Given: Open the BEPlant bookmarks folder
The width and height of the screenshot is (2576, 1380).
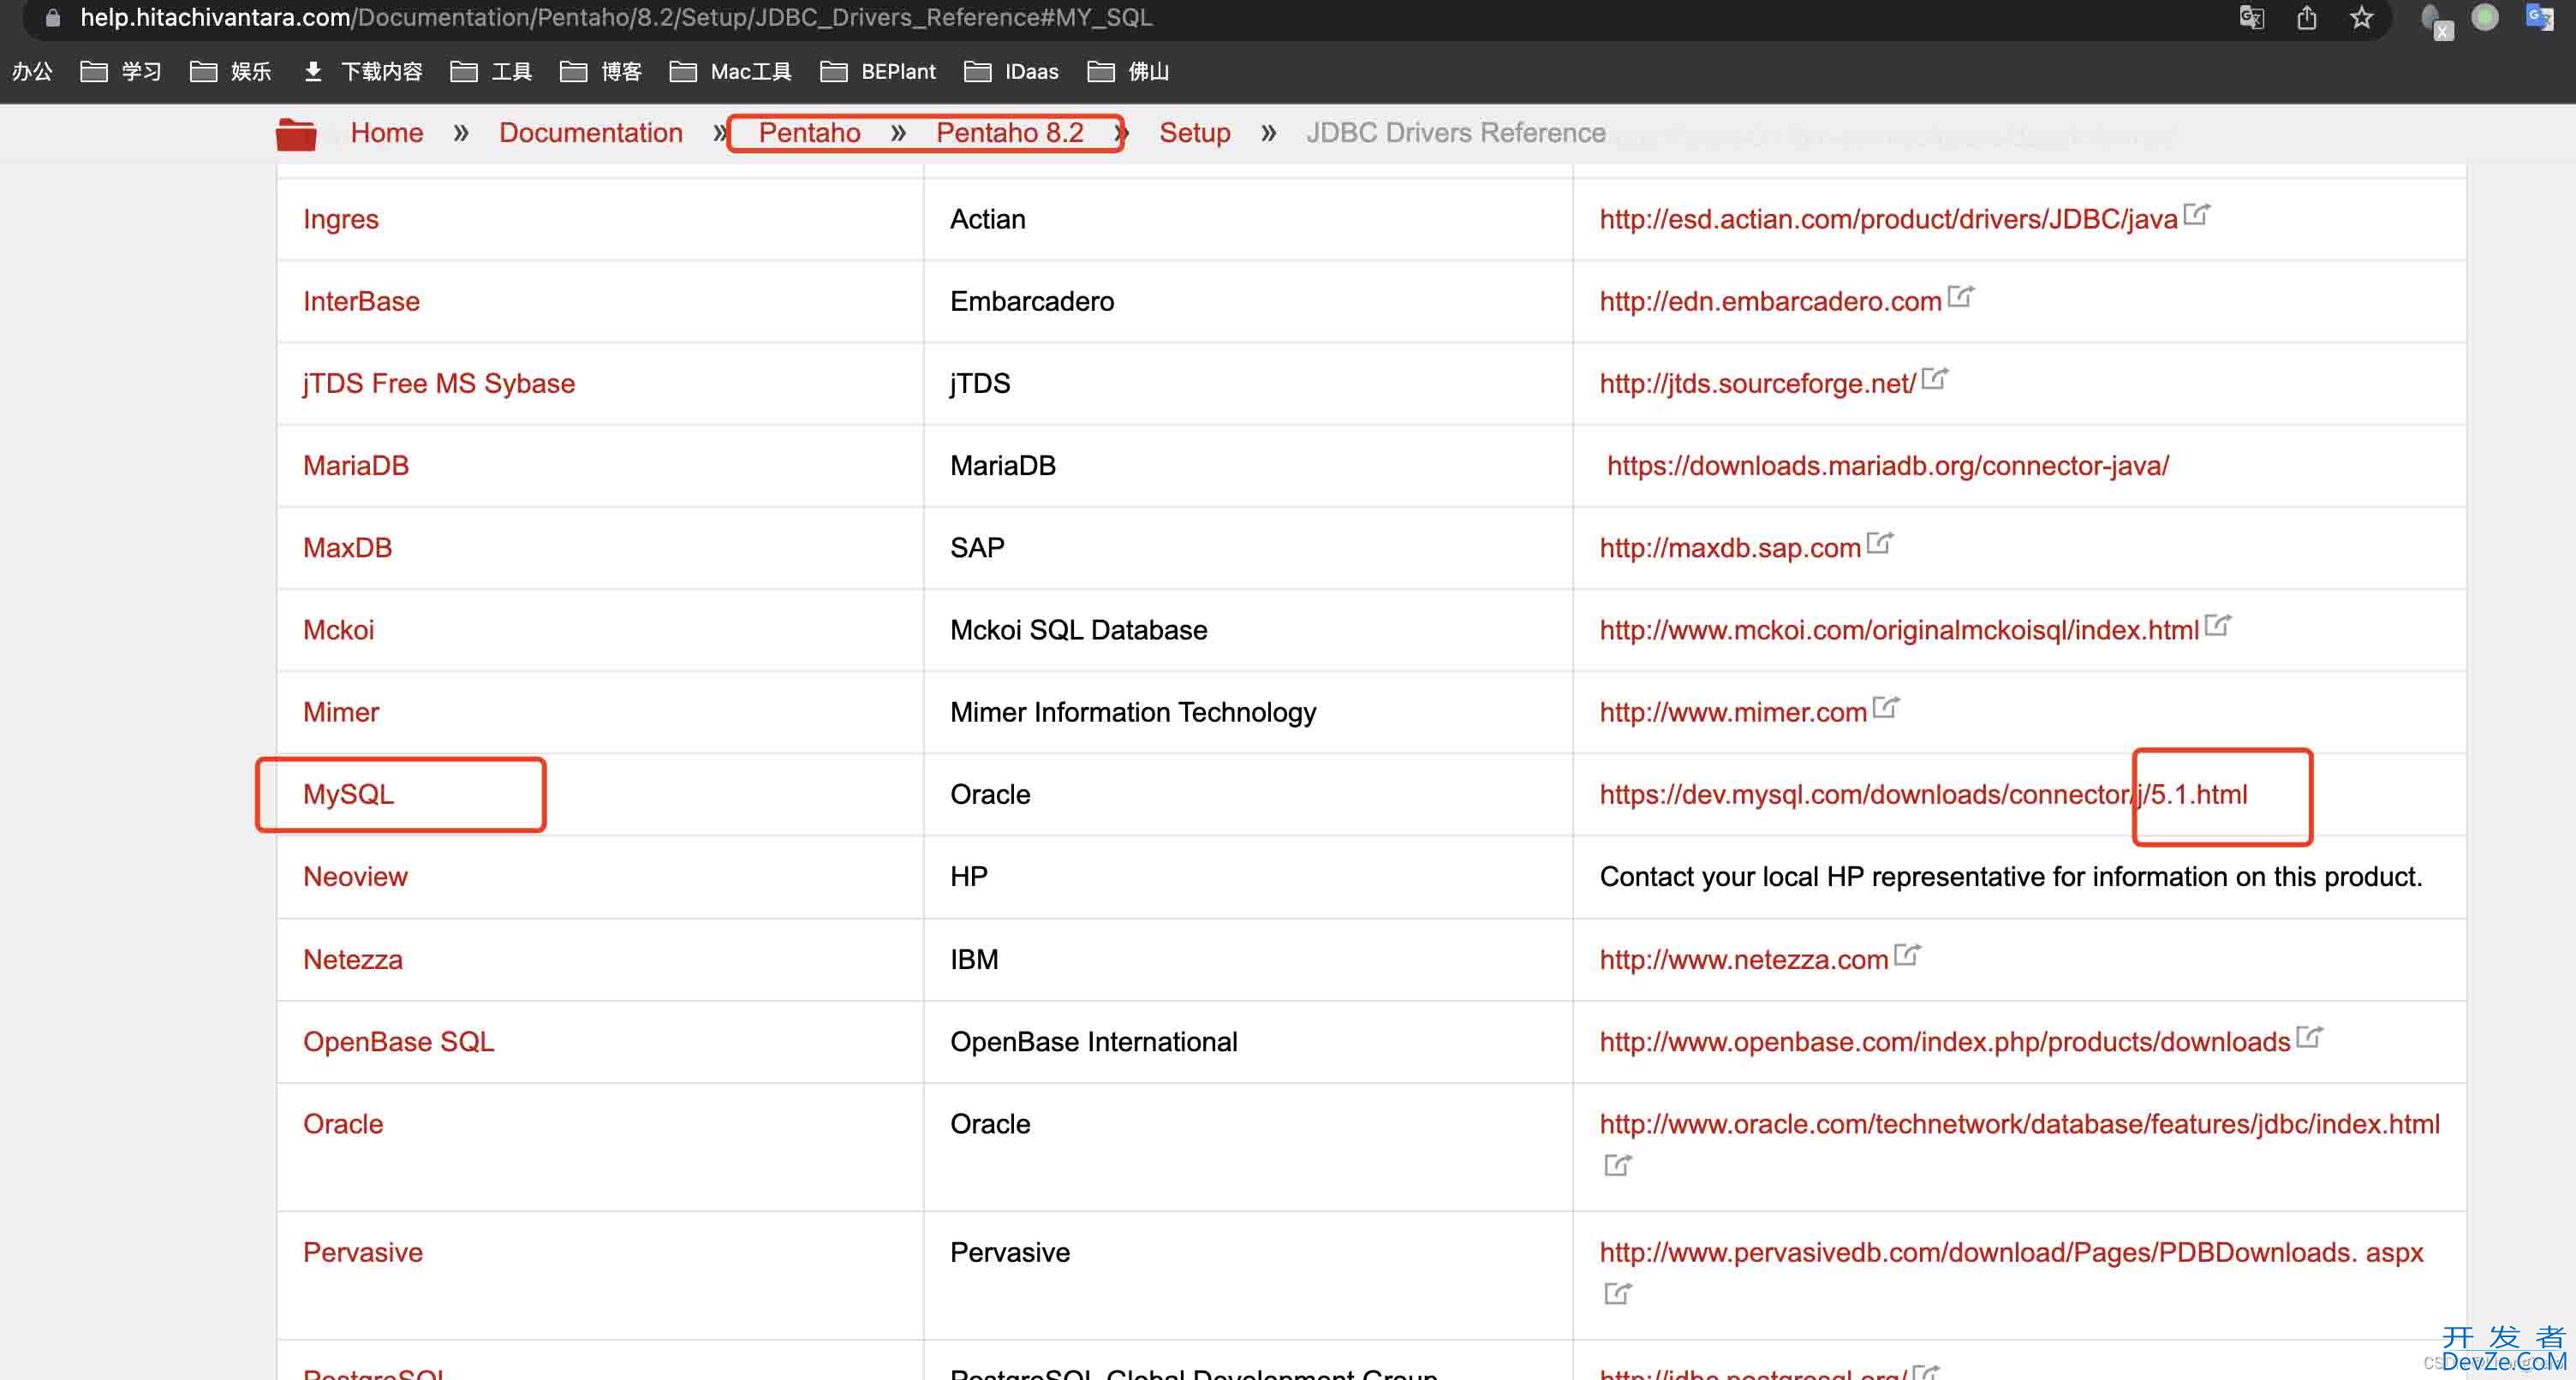Looking at the screenshot, I should coord(878,72).
